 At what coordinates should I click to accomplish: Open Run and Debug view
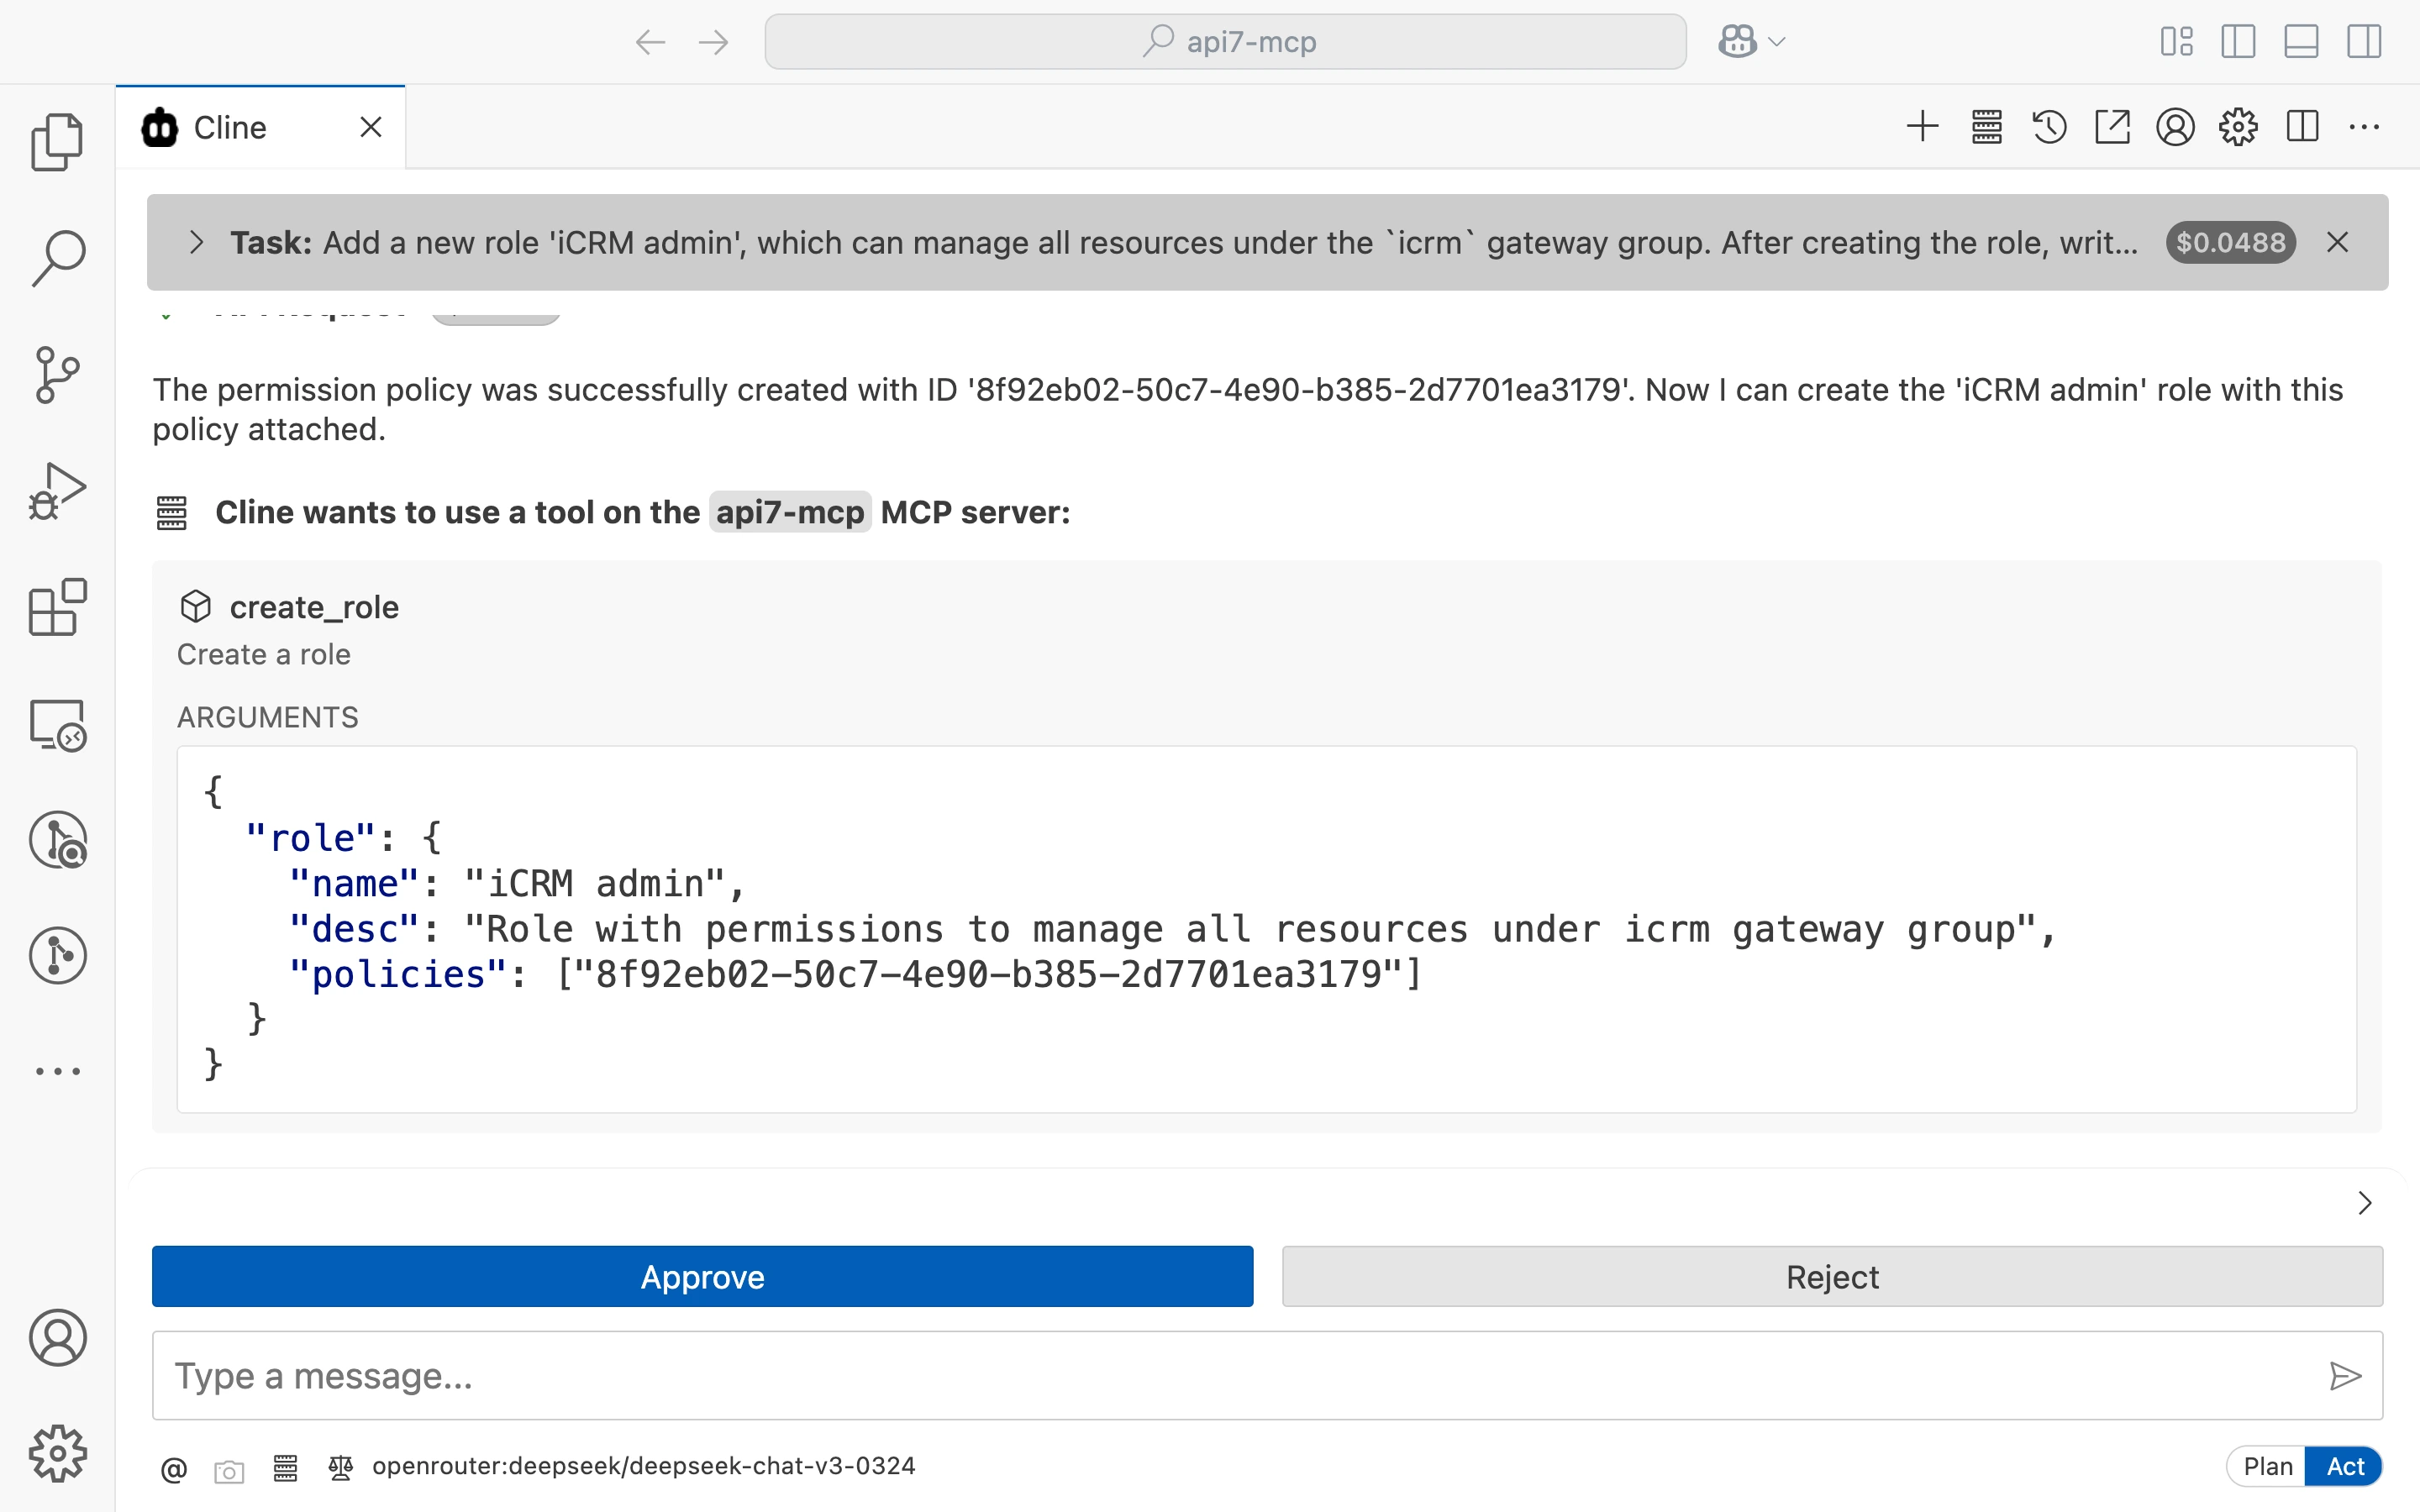pyautogui.click(x=57, y=491)
